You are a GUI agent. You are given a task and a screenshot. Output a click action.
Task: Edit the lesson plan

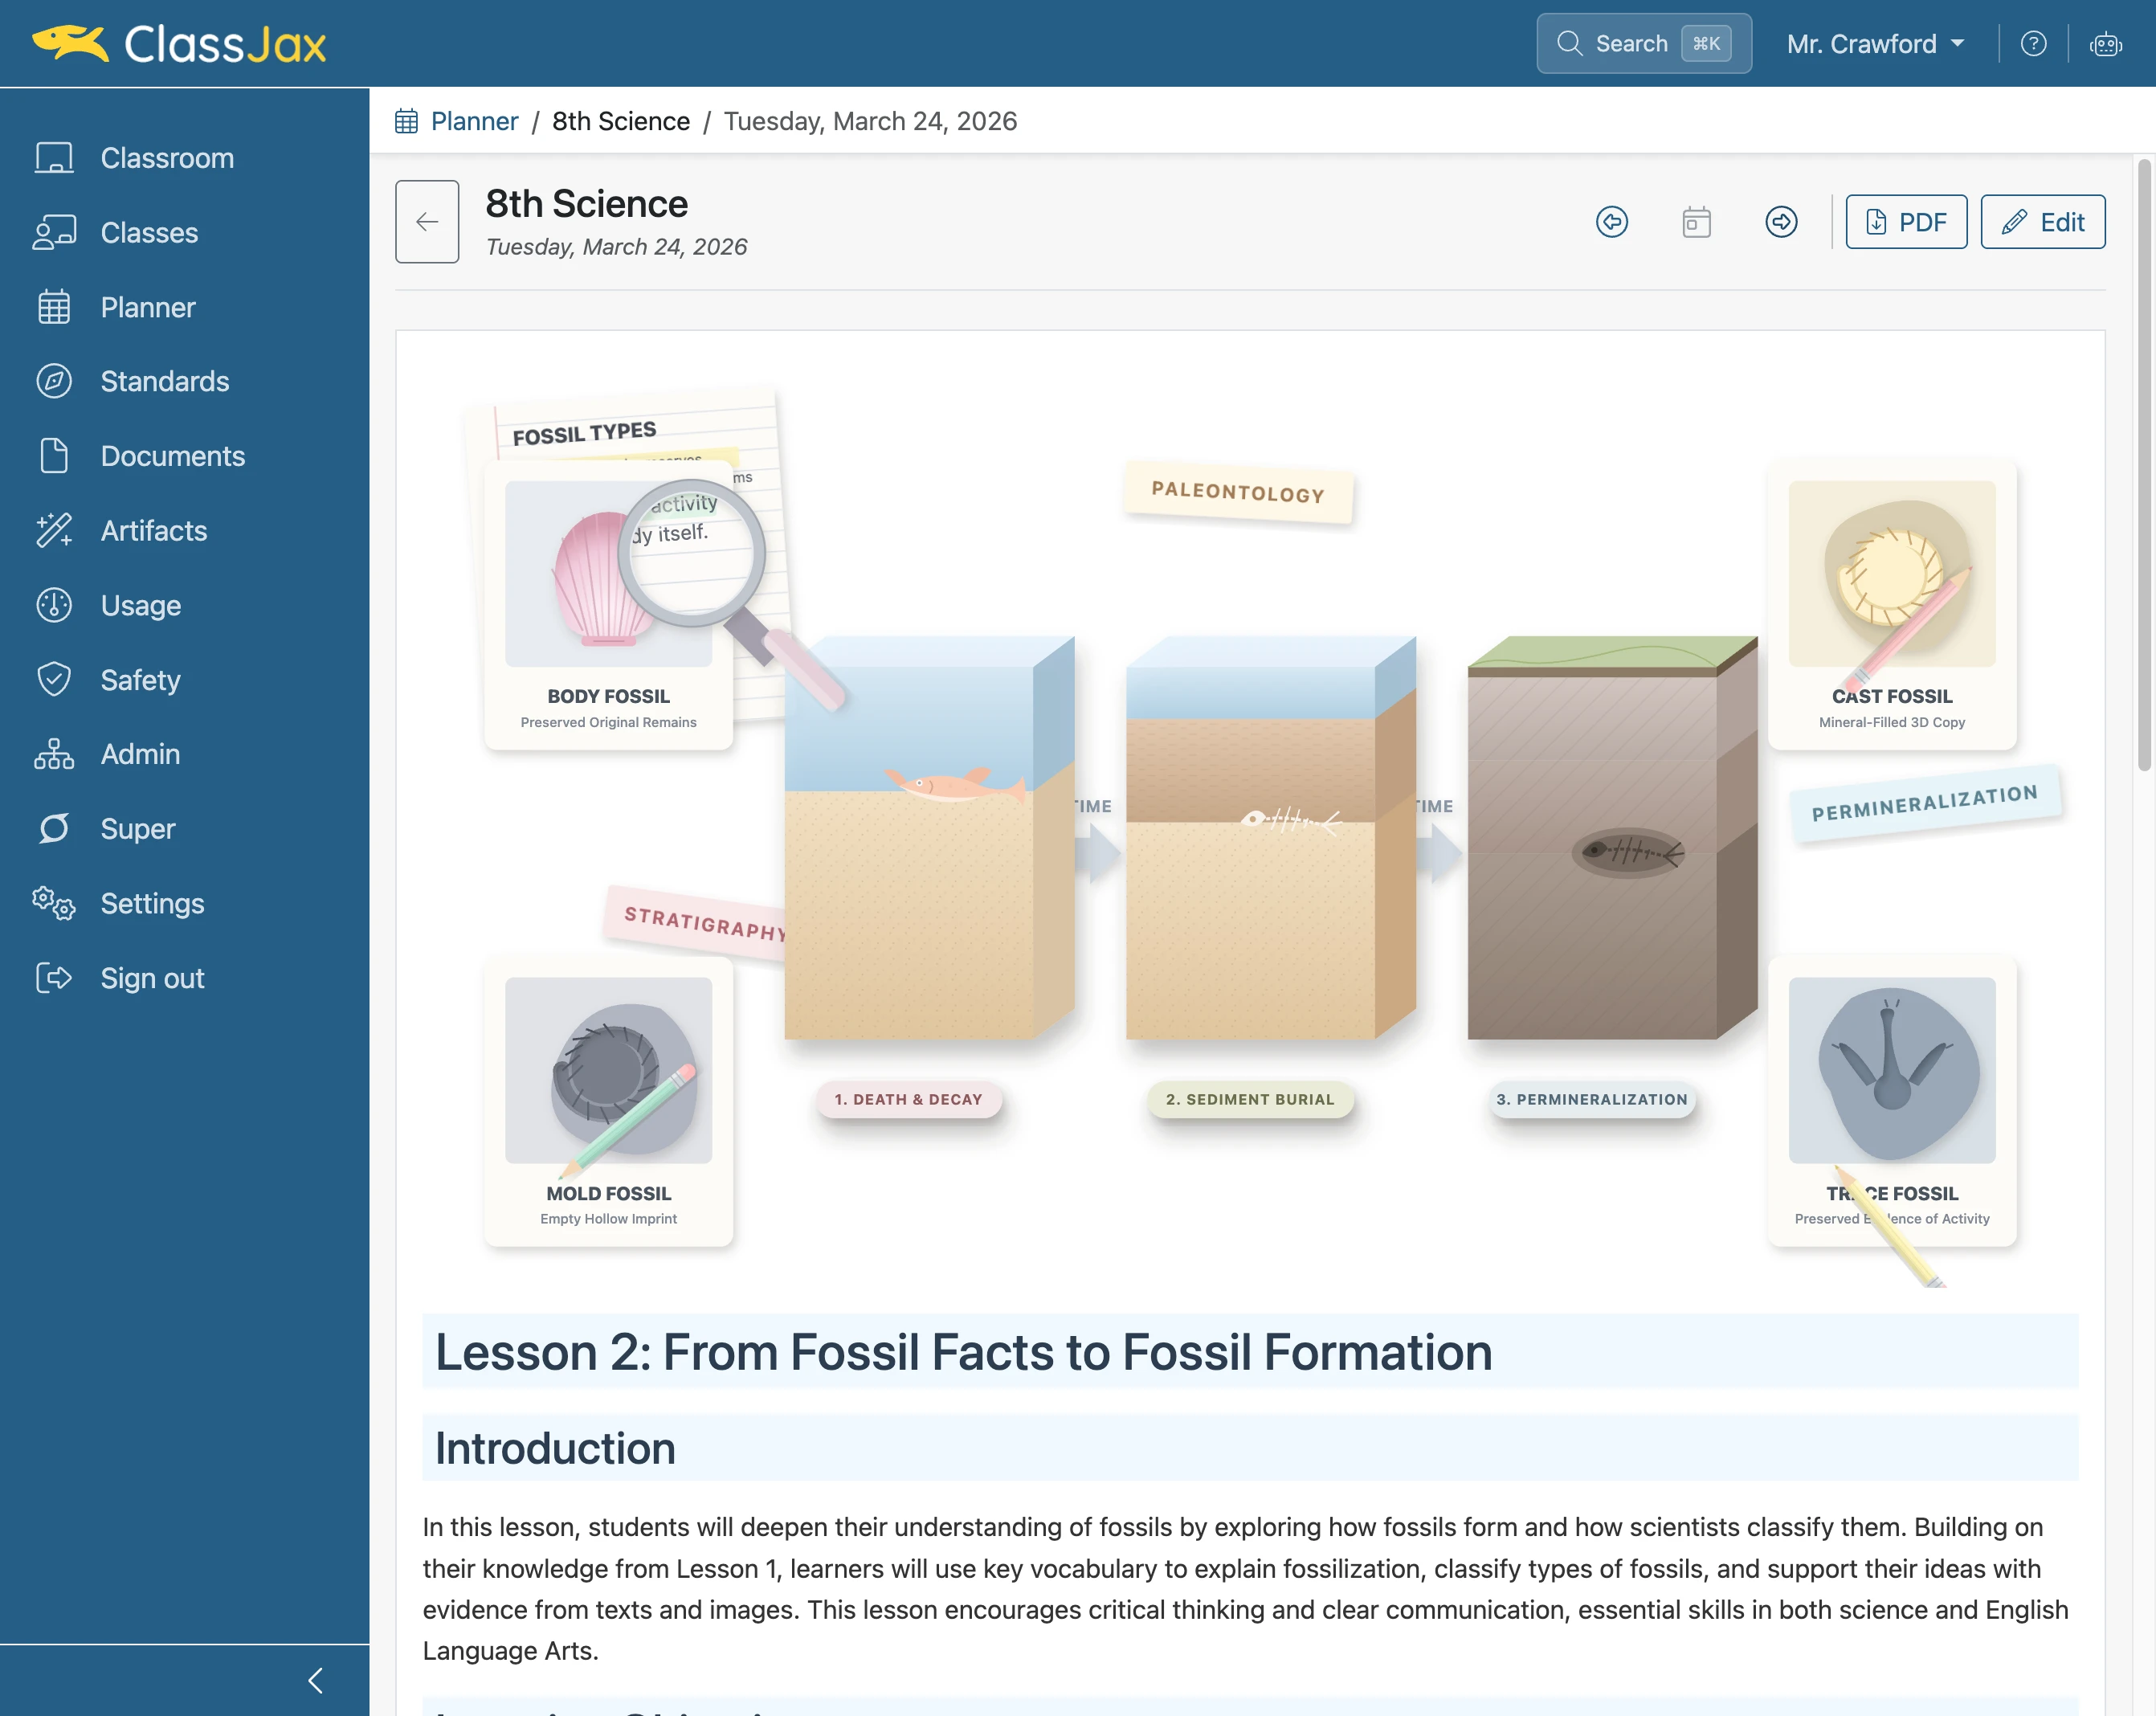tap(2042, 222)
